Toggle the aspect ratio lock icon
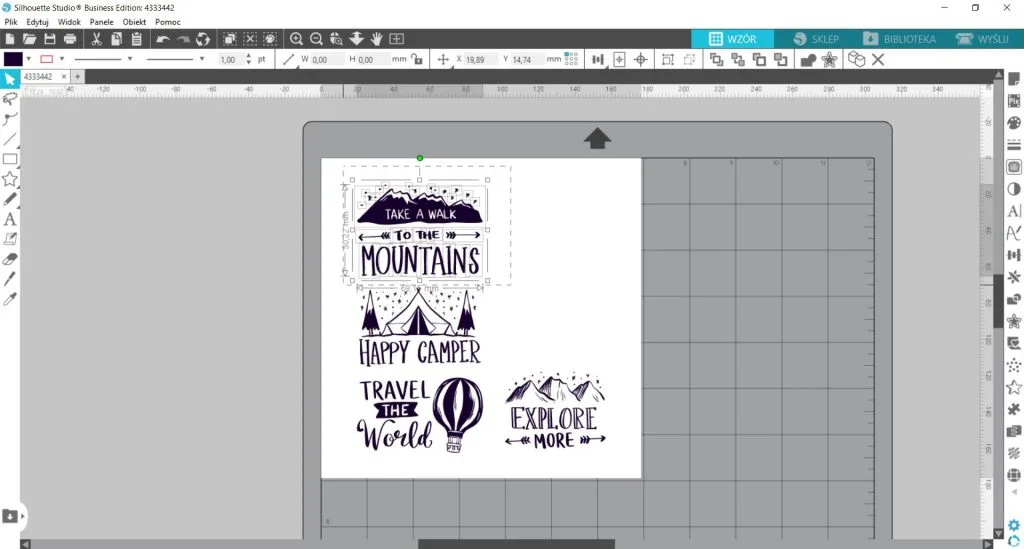Viewport: 1024px width, 549px height. 417,59
